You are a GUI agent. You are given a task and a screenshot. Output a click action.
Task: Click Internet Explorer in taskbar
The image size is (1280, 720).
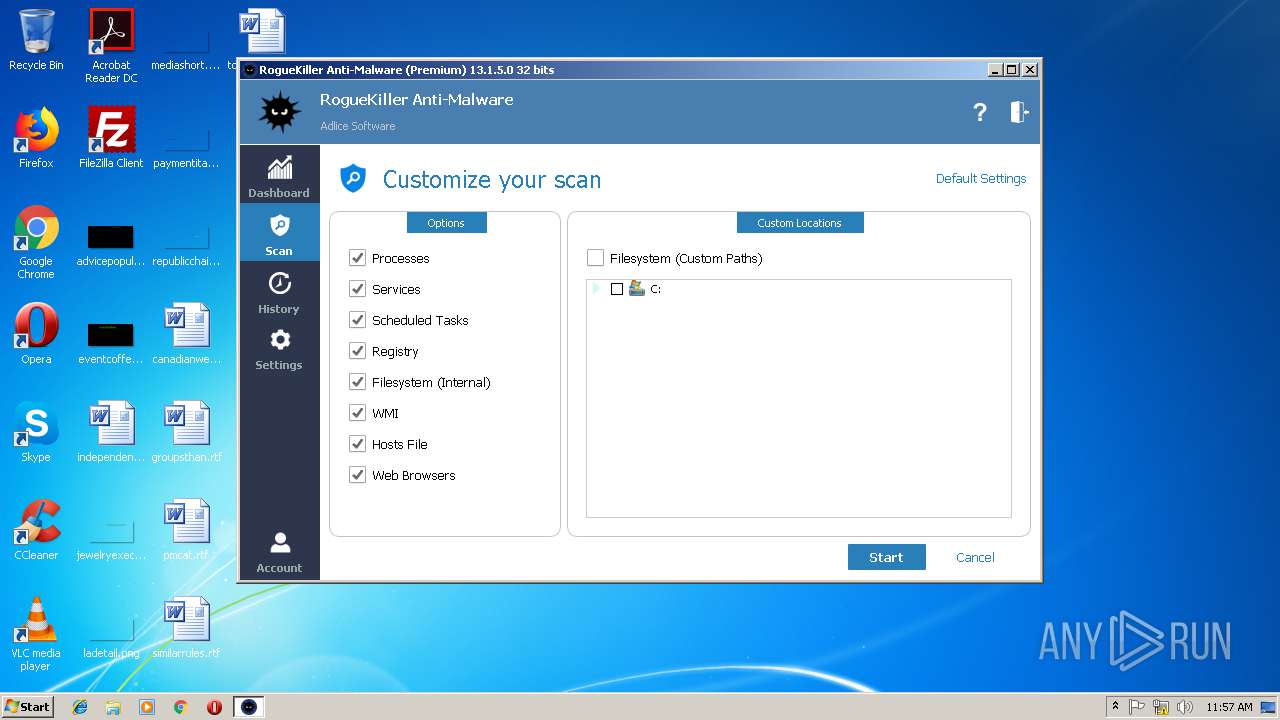[80, 707]
